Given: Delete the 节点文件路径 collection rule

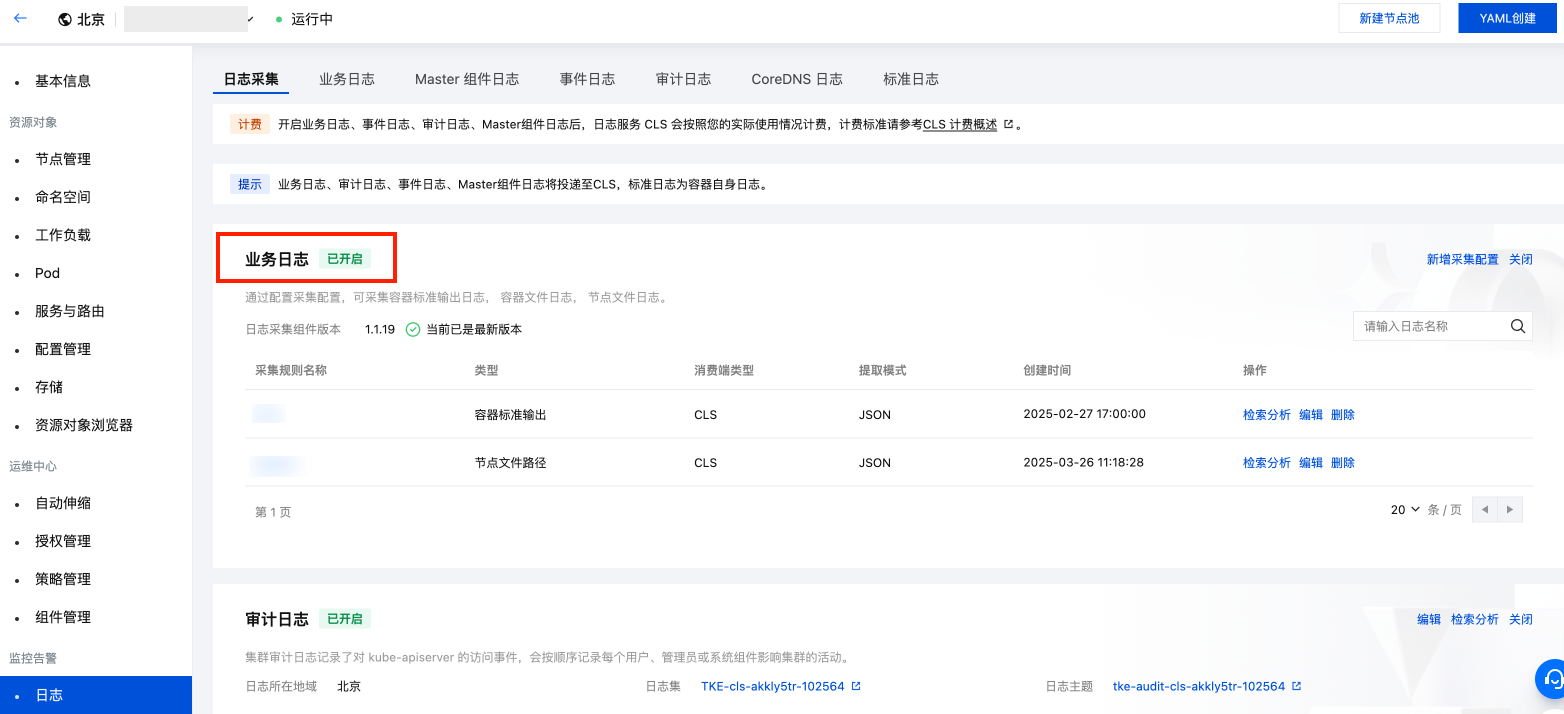Looking at the screenshot, I should 1343,463.
